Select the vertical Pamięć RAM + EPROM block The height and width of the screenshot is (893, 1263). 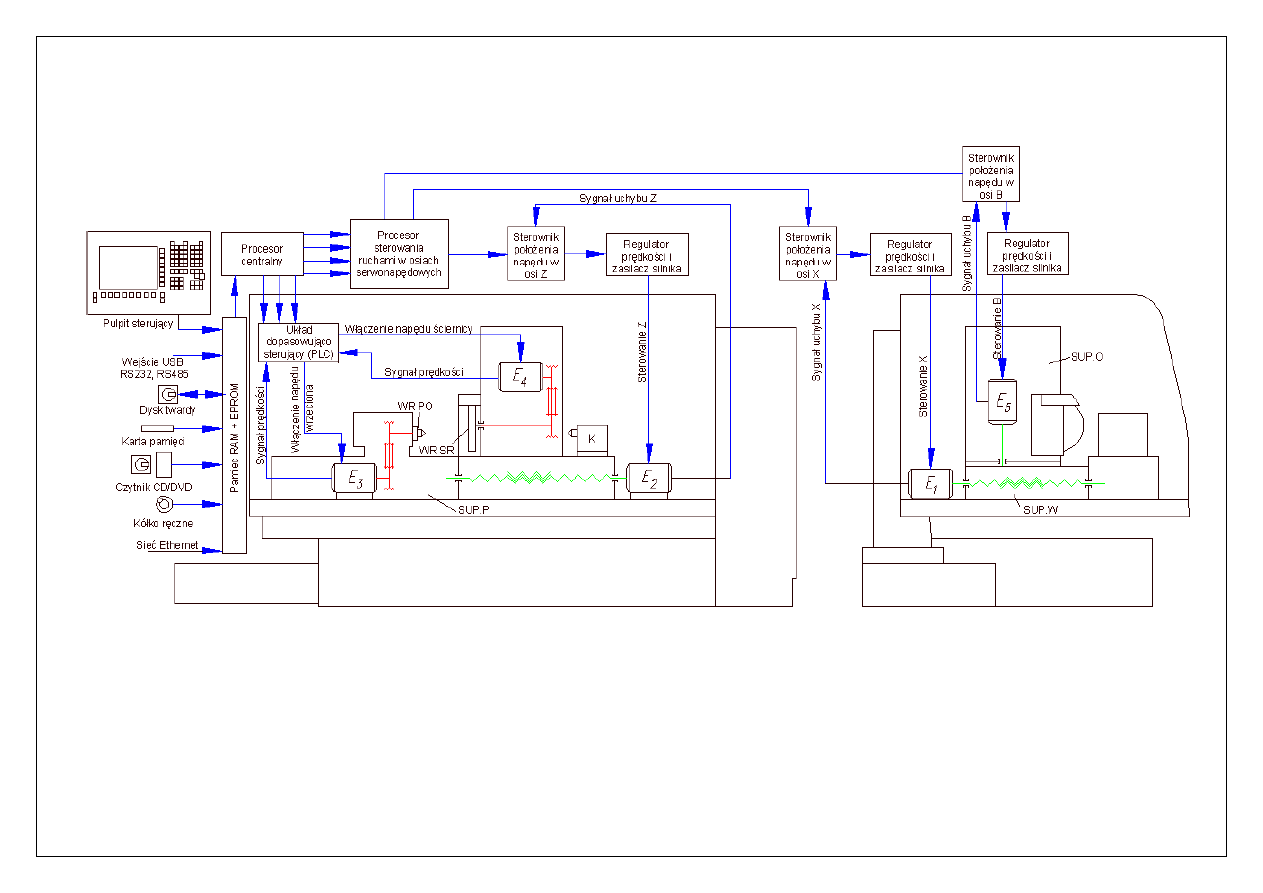tap(234, 436)
